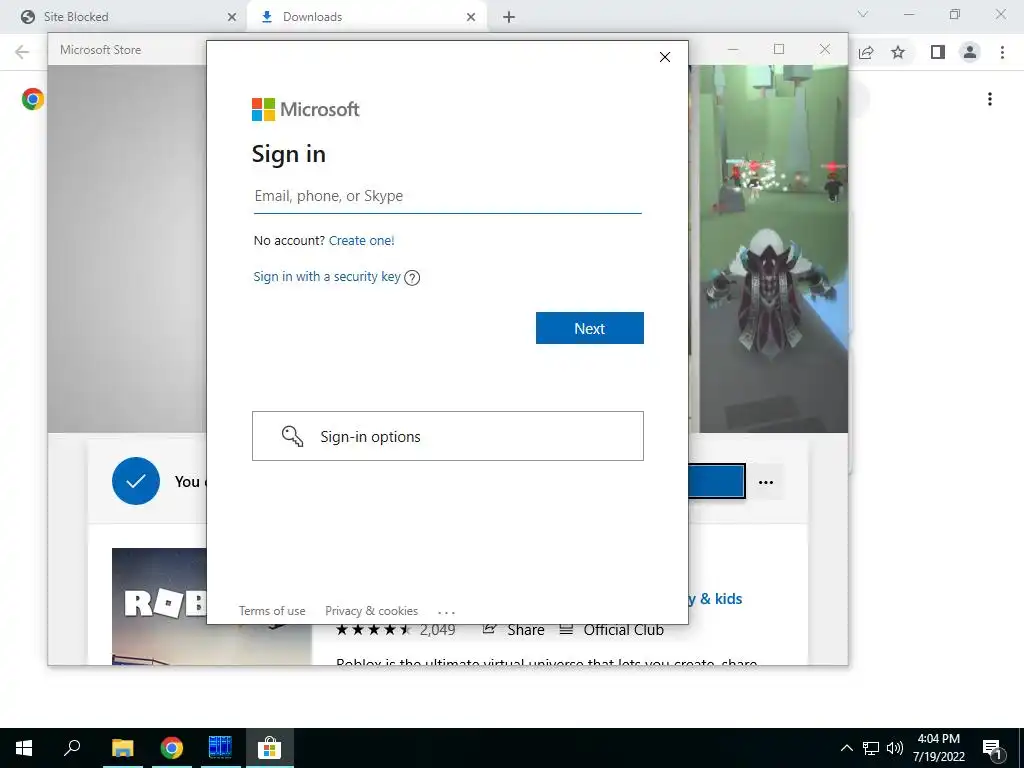Click the Roblox logo artwork thumbnail
This screenshot has width=1024, height=768.
tap(159, 605)
